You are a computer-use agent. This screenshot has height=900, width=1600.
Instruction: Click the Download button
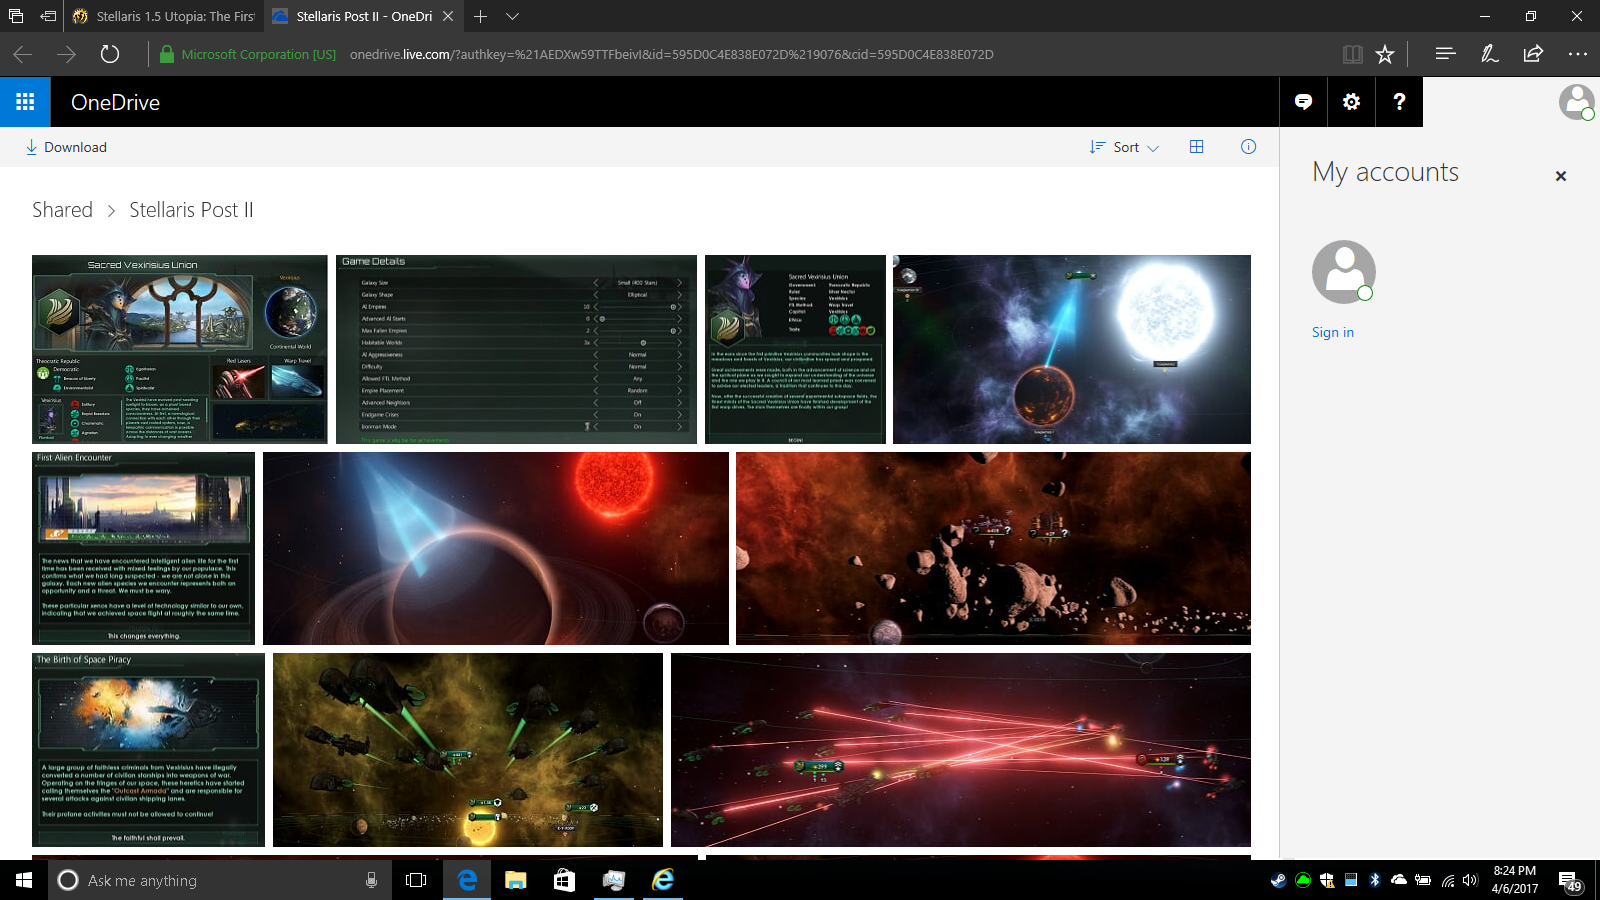pyautogui.click(x=66, y=147)
